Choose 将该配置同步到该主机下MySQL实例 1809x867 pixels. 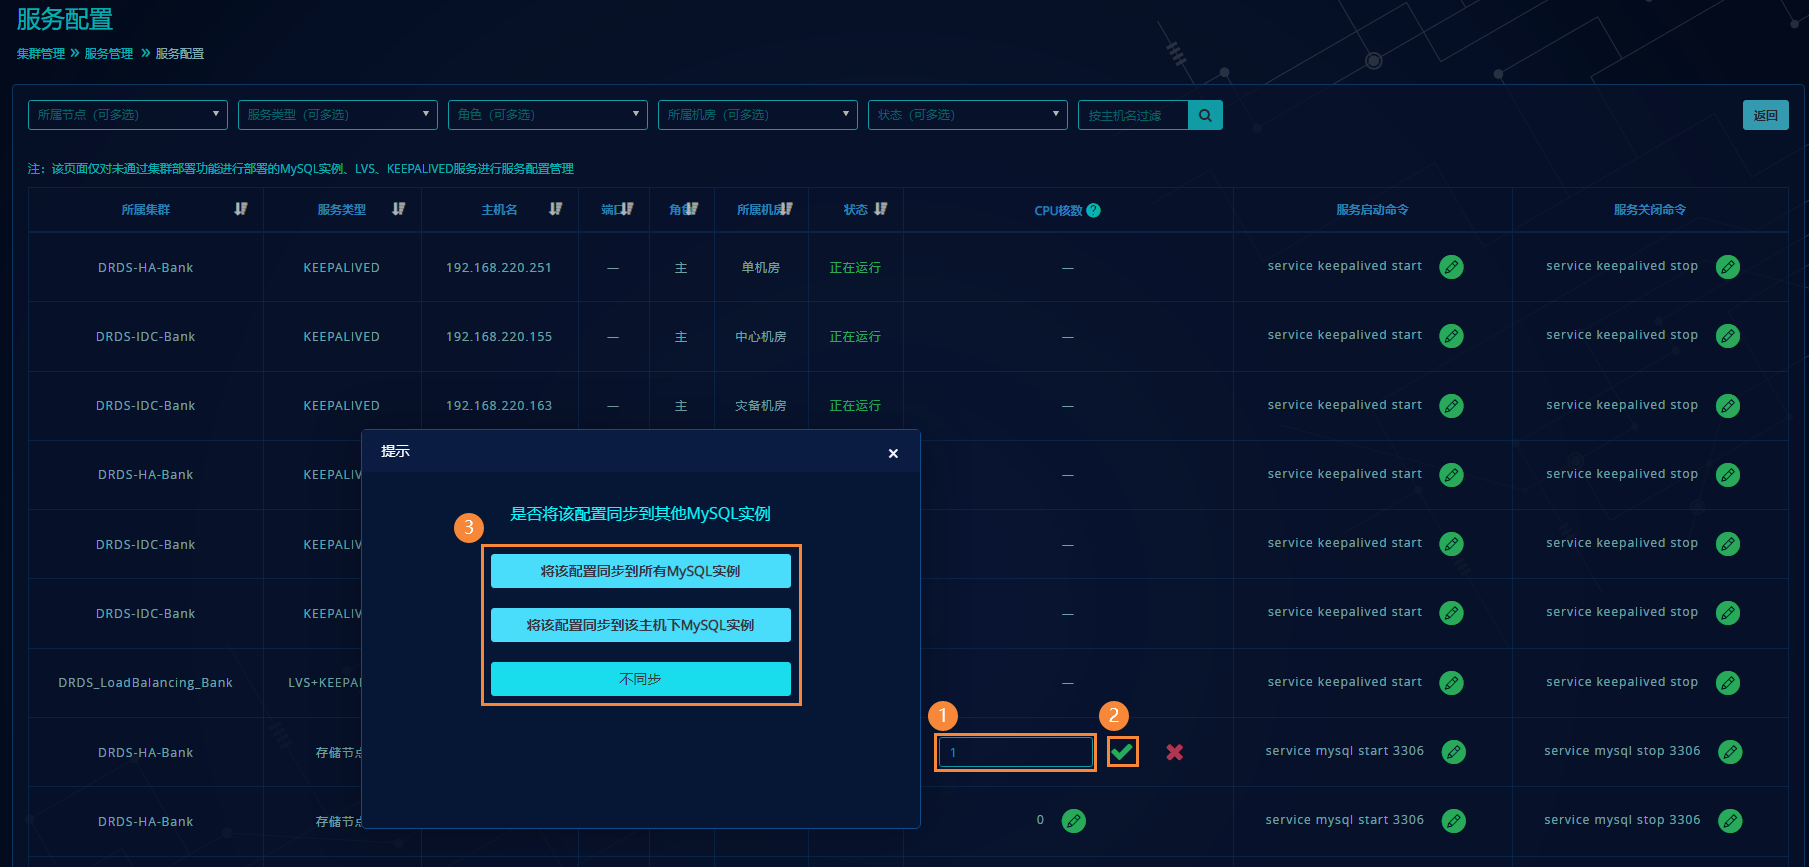pos(641,625)
